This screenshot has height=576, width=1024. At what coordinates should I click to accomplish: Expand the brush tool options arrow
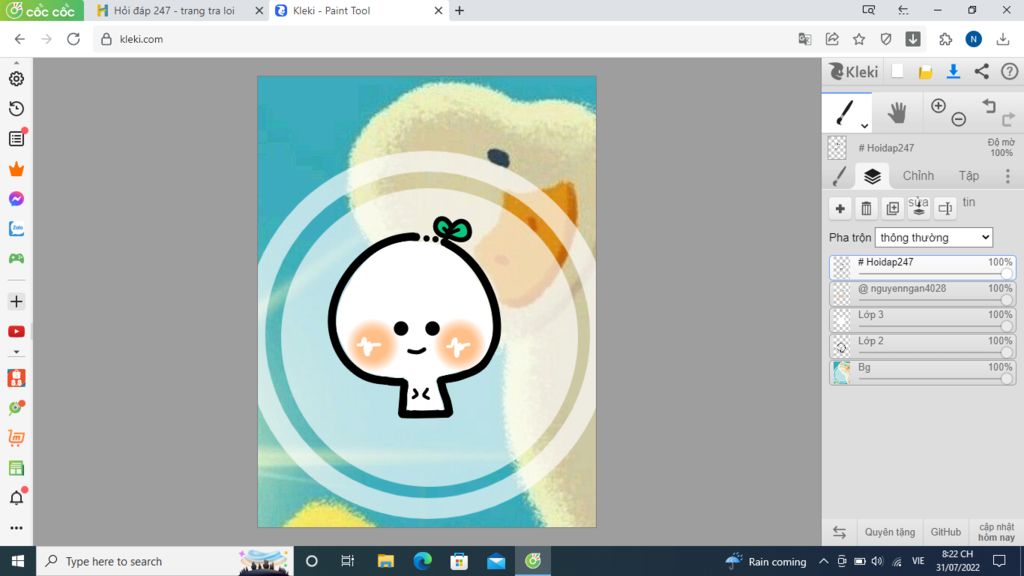point(864,125)
